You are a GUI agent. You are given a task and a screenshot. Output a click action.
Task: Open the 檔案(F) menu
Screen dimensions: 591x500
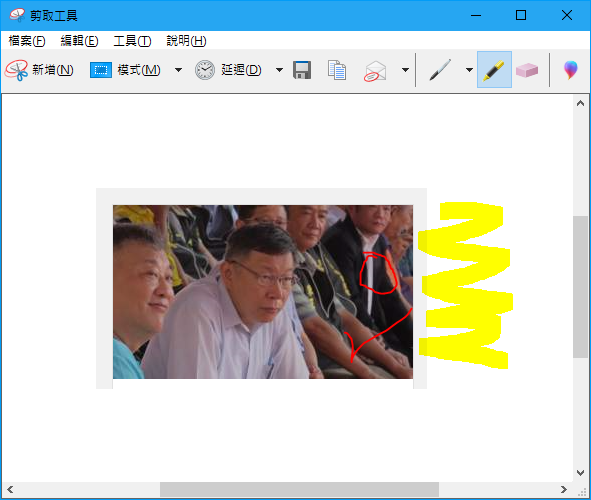[27, 41]
